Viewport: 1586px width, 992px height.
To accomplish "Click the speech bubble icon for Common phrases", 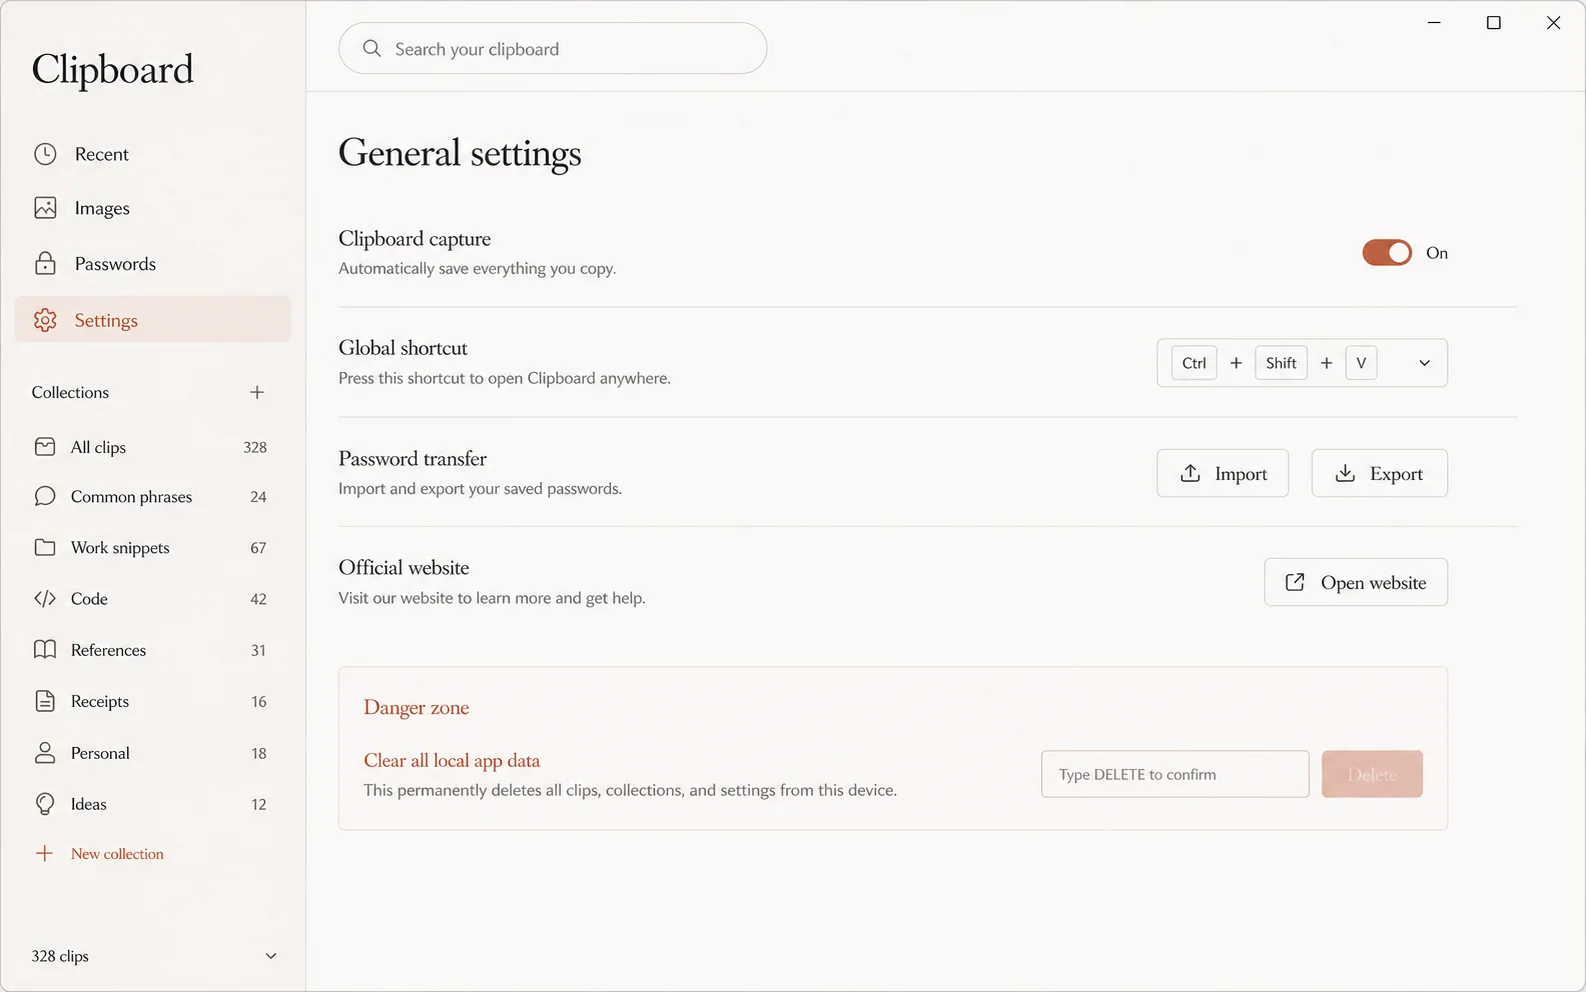I will click(x=45, y=496).
